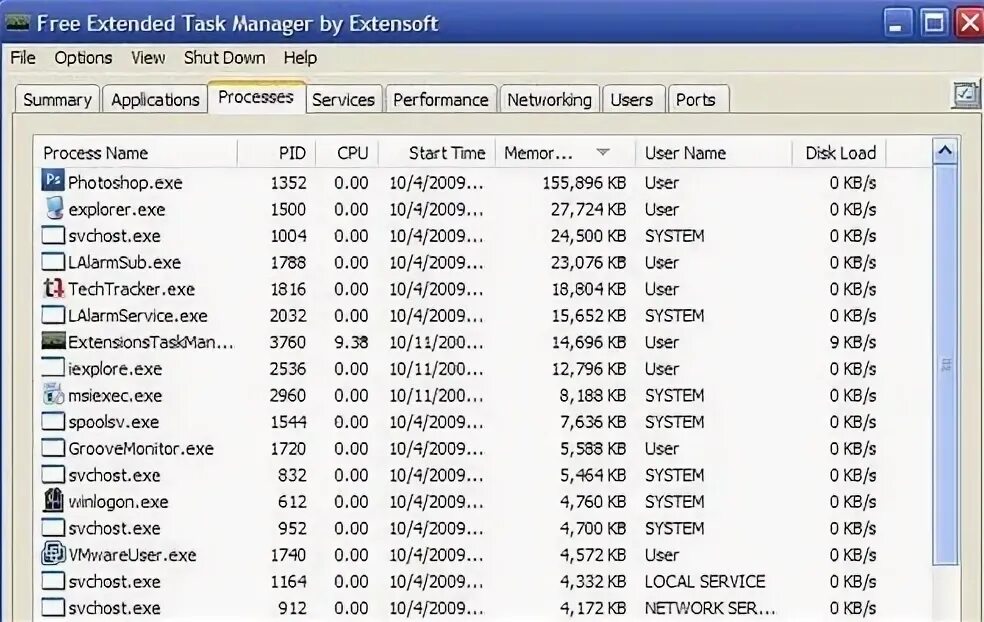
Task: Open the Shut Down menu
Action: pyautogui.click(x=224, y=58)
